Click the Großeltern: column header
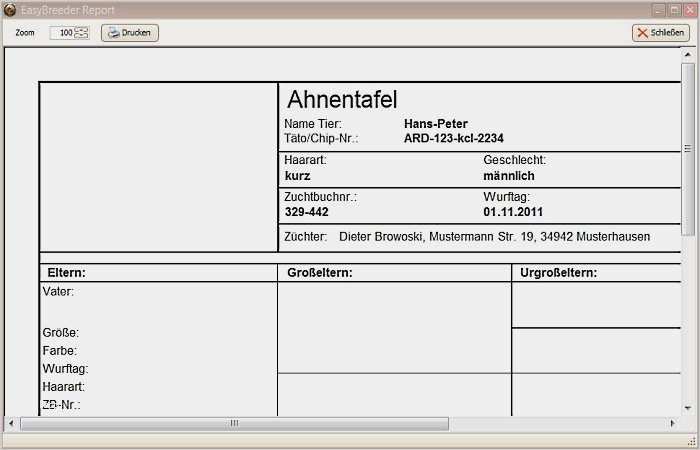 (x=320, y=273)
